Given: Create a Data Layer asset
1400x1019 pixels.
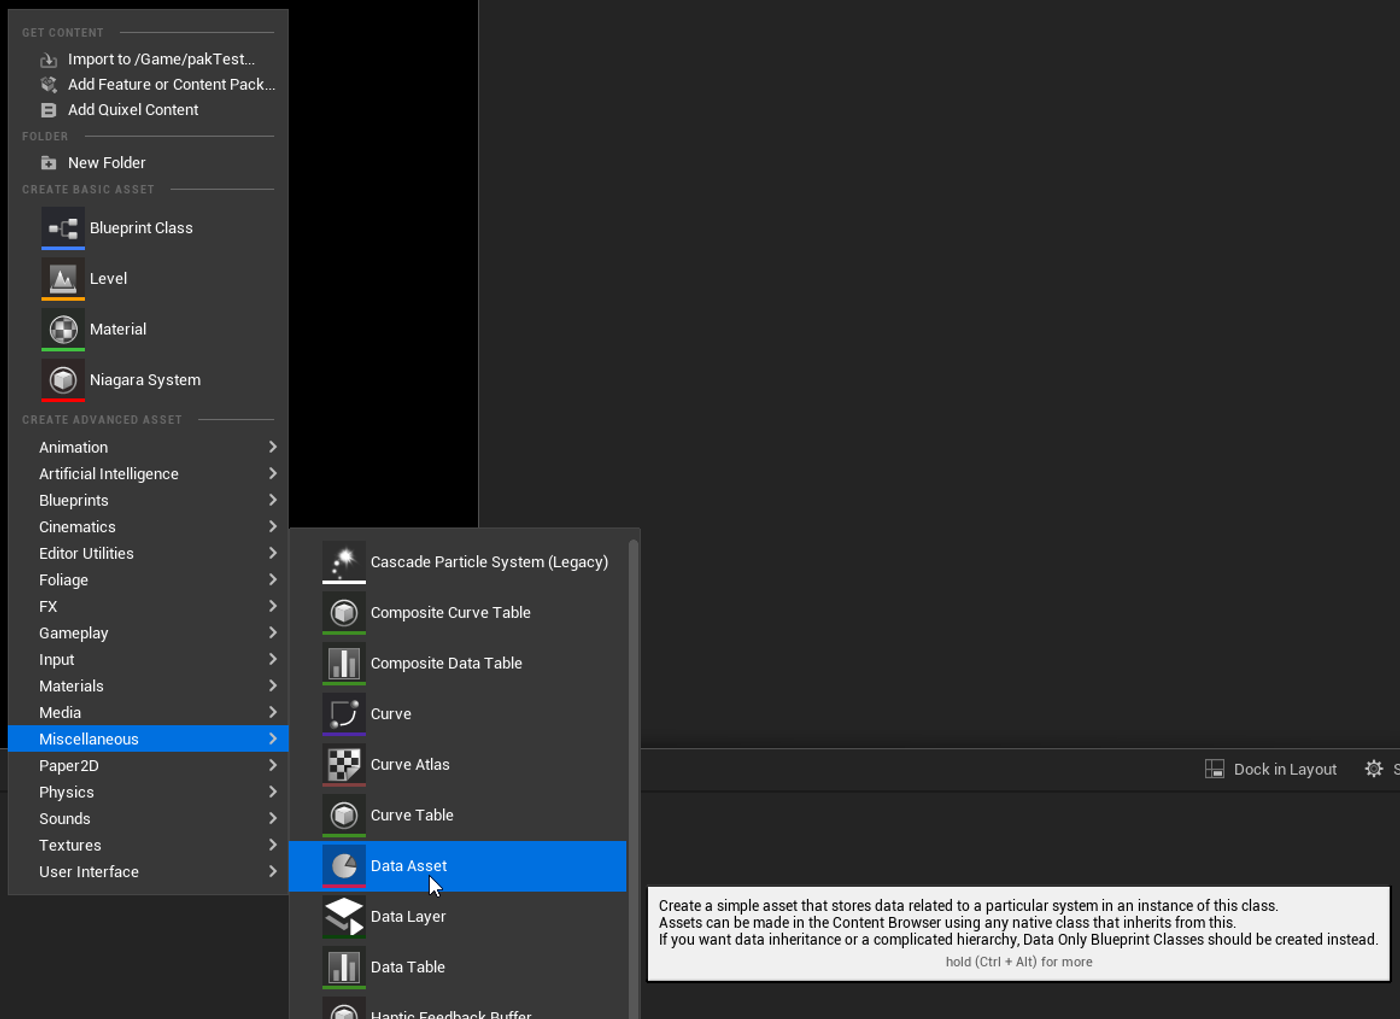Looking at the screenshot, I should click(458, 917).
